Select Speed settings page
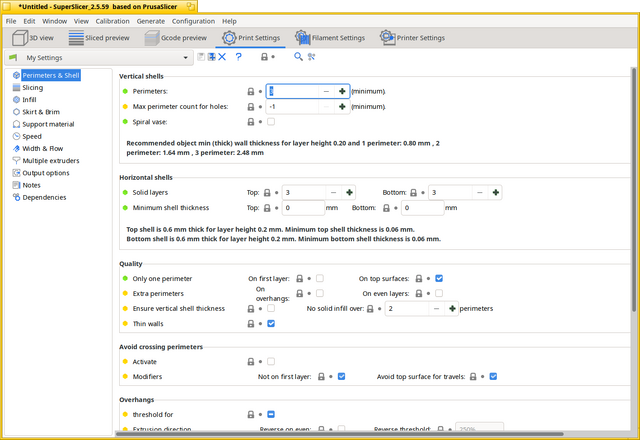The width and height of the screenshot is (640, 440). coord(32,136)
